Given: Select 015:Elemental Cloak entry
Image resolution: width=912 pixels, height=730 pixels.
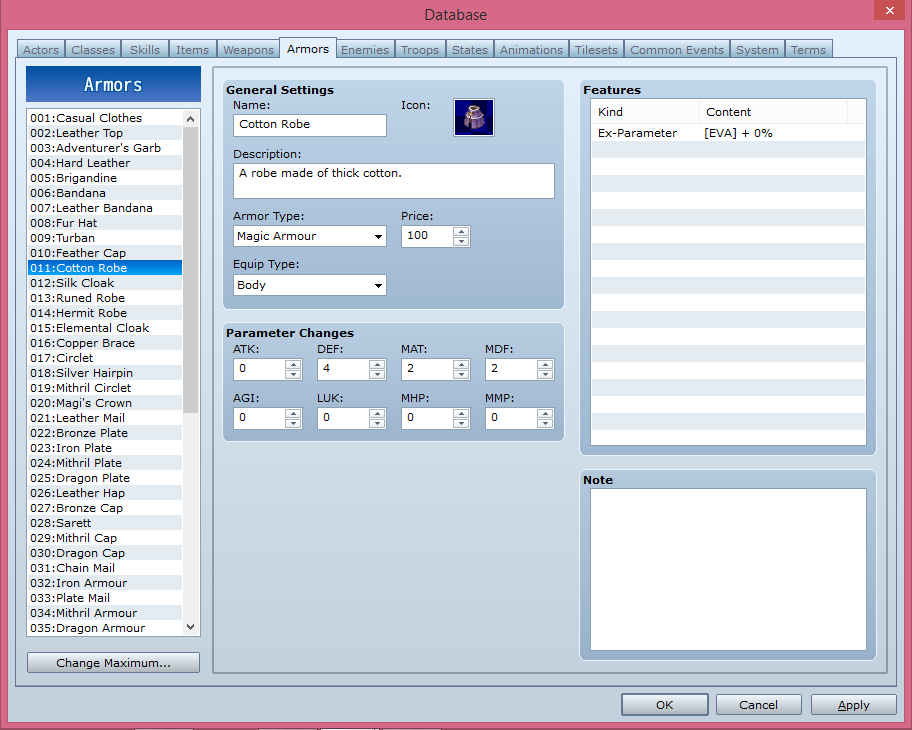Looking at the screenshot, I should (105, 328).
